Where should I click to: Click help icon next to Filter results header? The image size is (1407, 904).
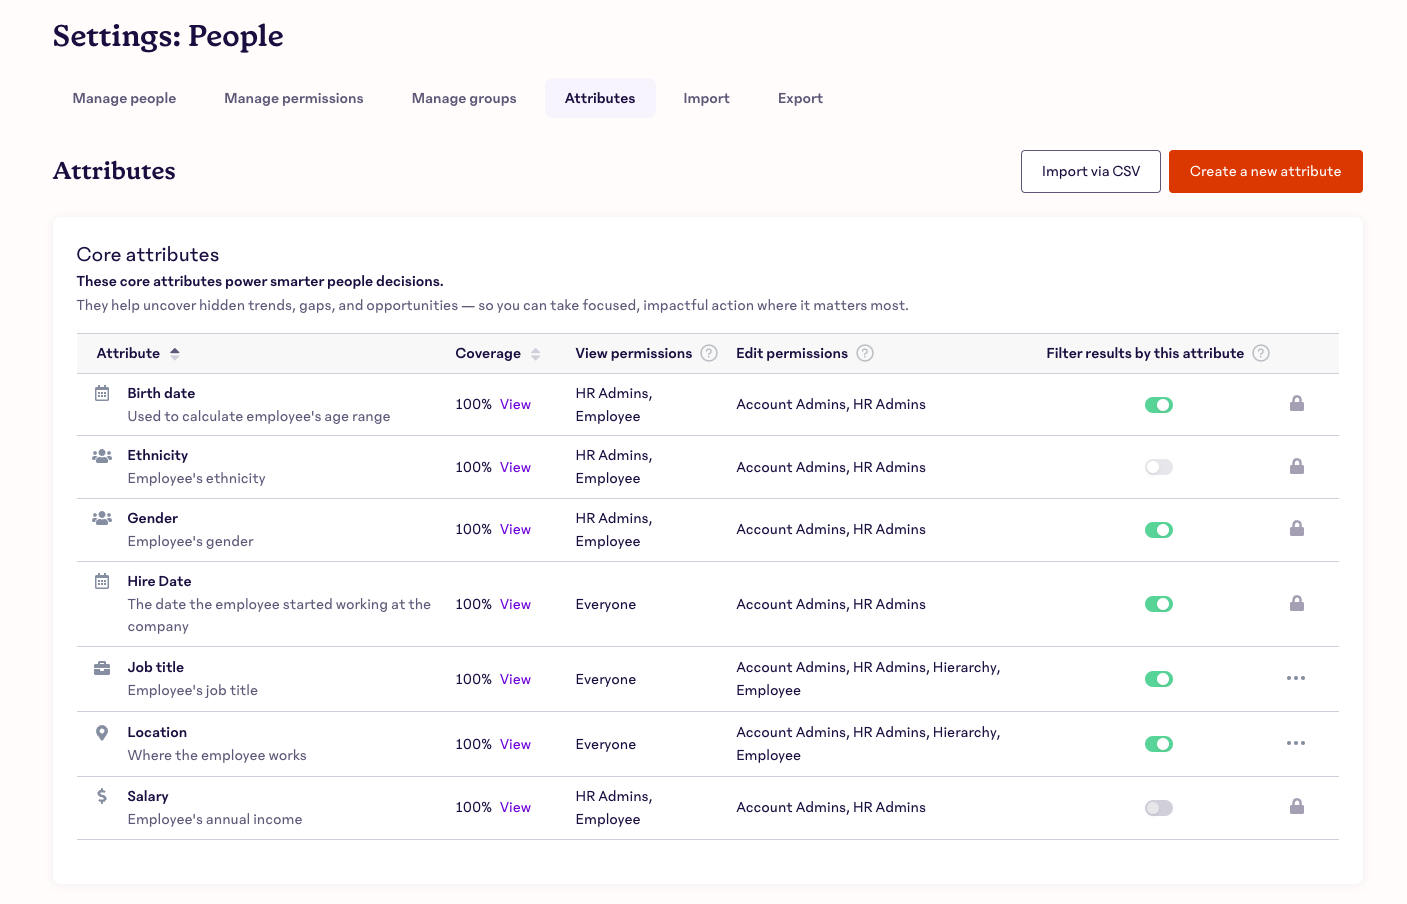(x=1261, y=353)
